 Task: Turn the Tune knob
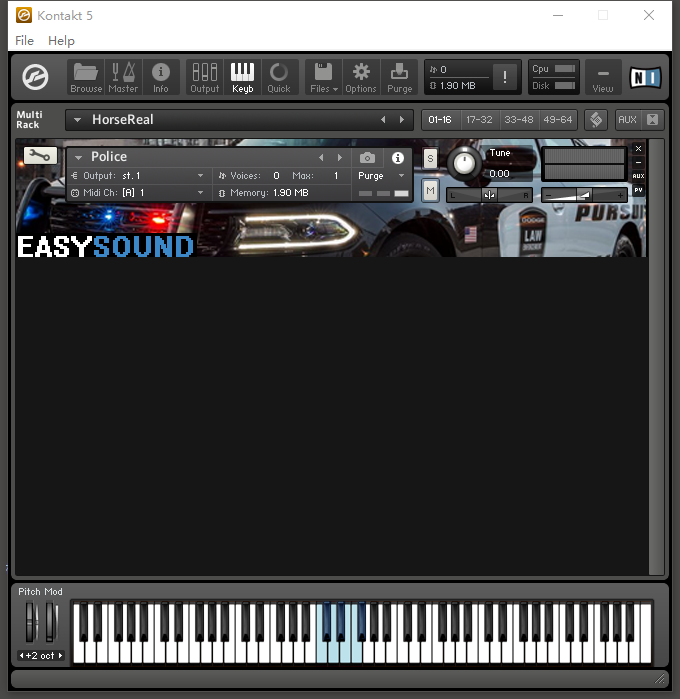coord(464,163)
